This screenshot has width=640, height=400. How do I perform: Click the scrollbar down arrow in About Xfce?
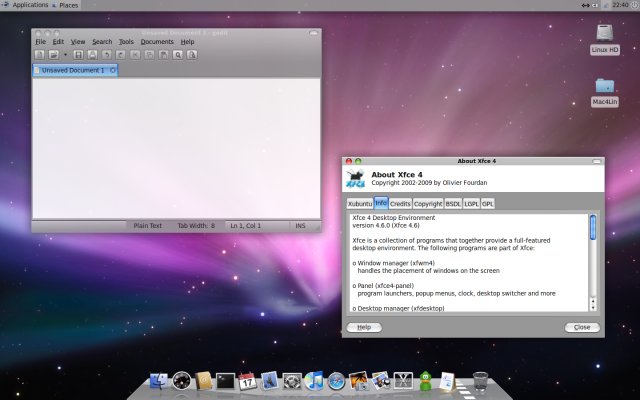(x=593, y=307)
